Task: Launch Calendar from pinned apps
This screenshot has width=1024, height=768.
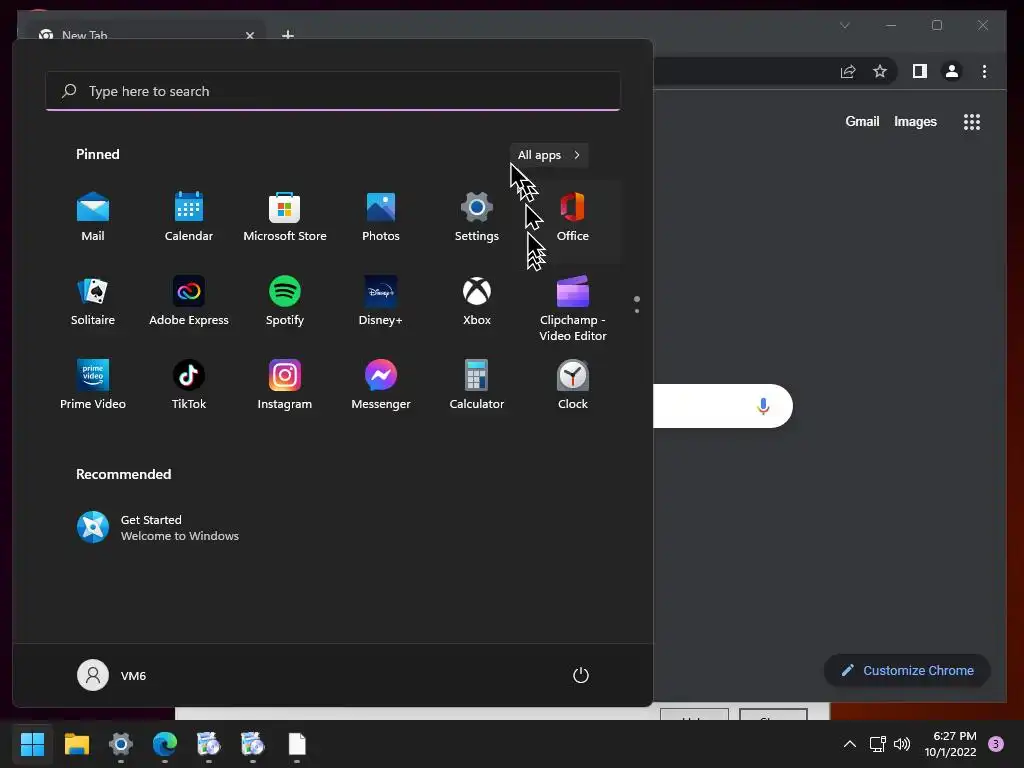Action: click(189, 217)
